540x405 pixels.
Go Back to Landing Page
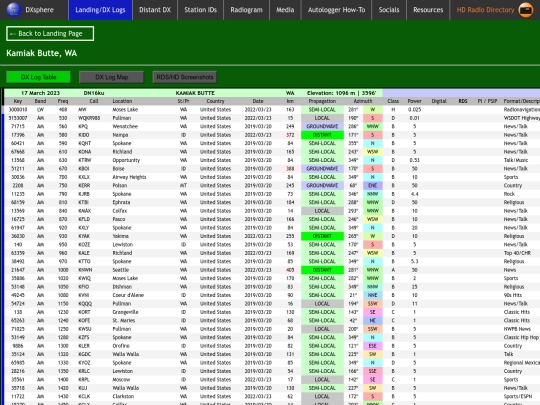click(50, 33)
